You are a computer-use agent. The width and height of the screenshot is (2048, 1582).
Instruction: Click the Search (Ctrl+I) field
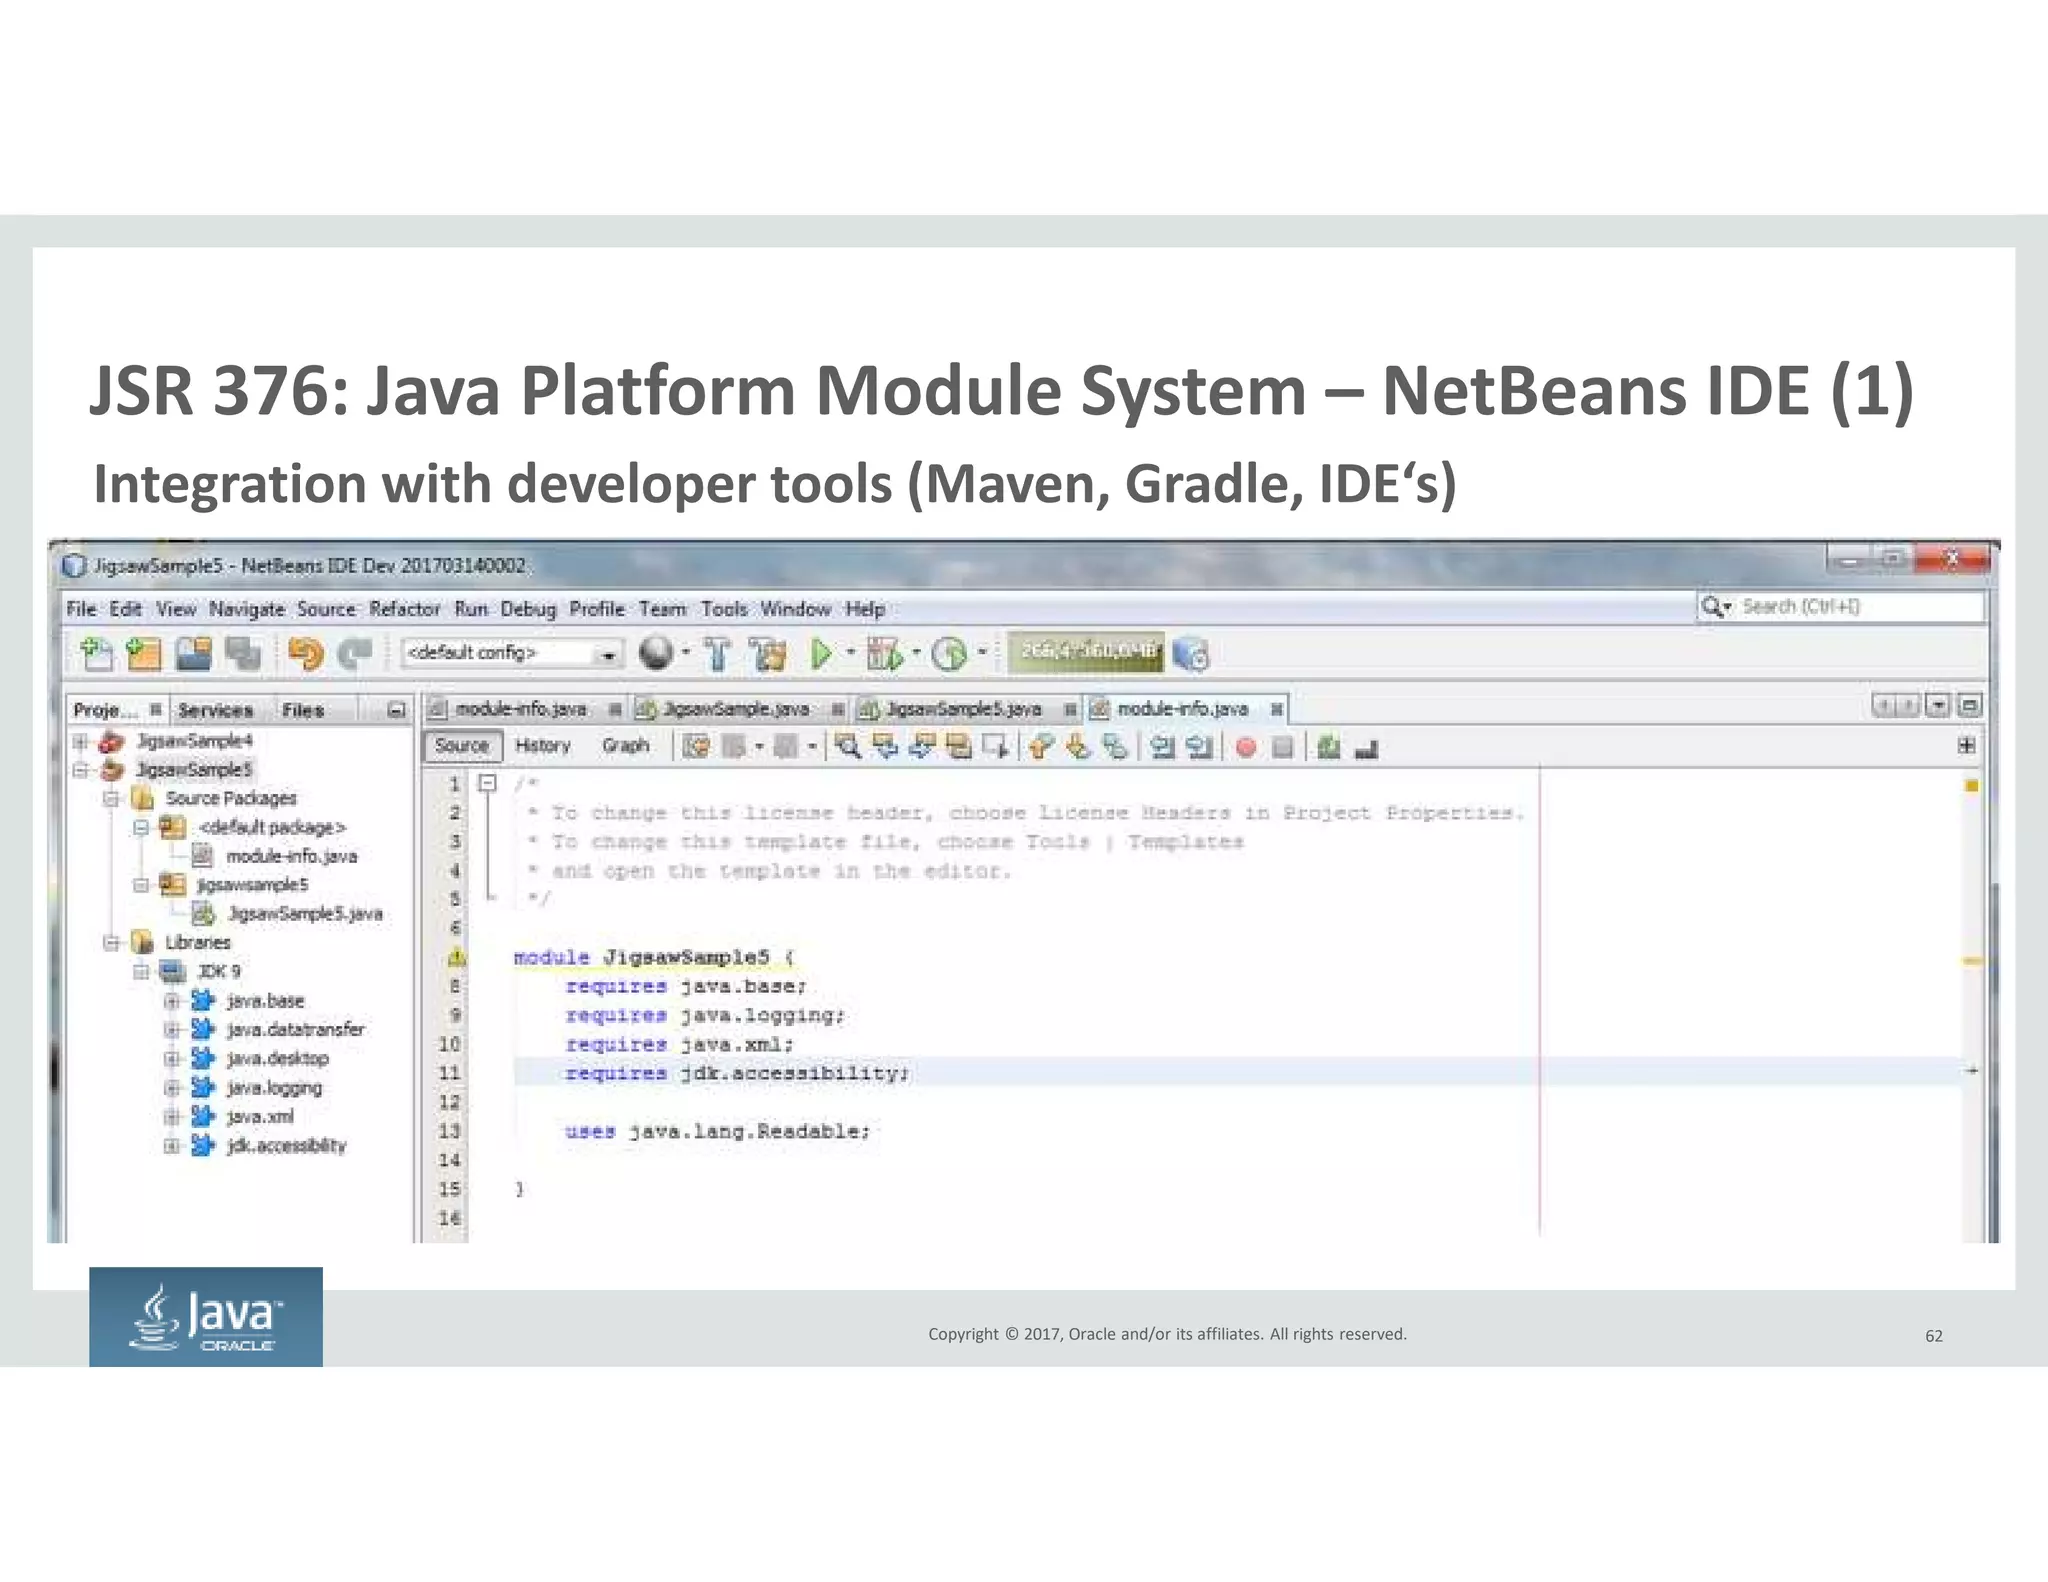(1840, 607)
